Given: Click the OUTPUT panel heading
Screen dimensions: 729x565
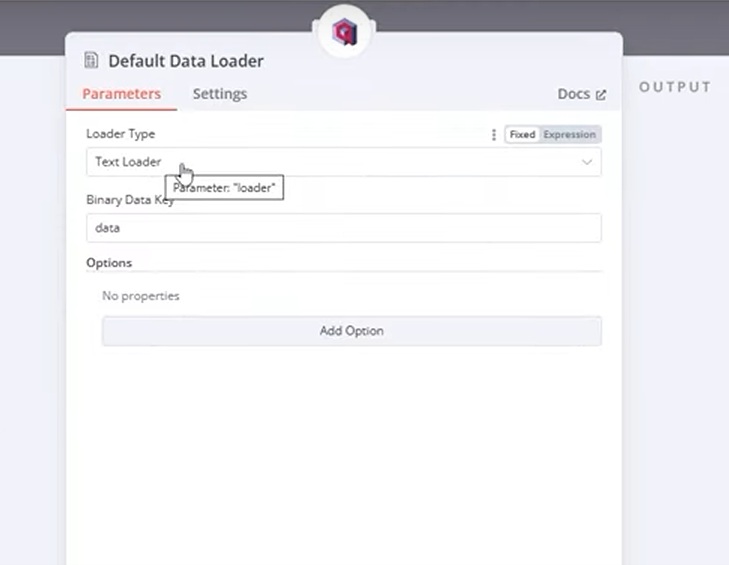Looking at the screenshot, I should pyautogui.click(x=675, y=87).
